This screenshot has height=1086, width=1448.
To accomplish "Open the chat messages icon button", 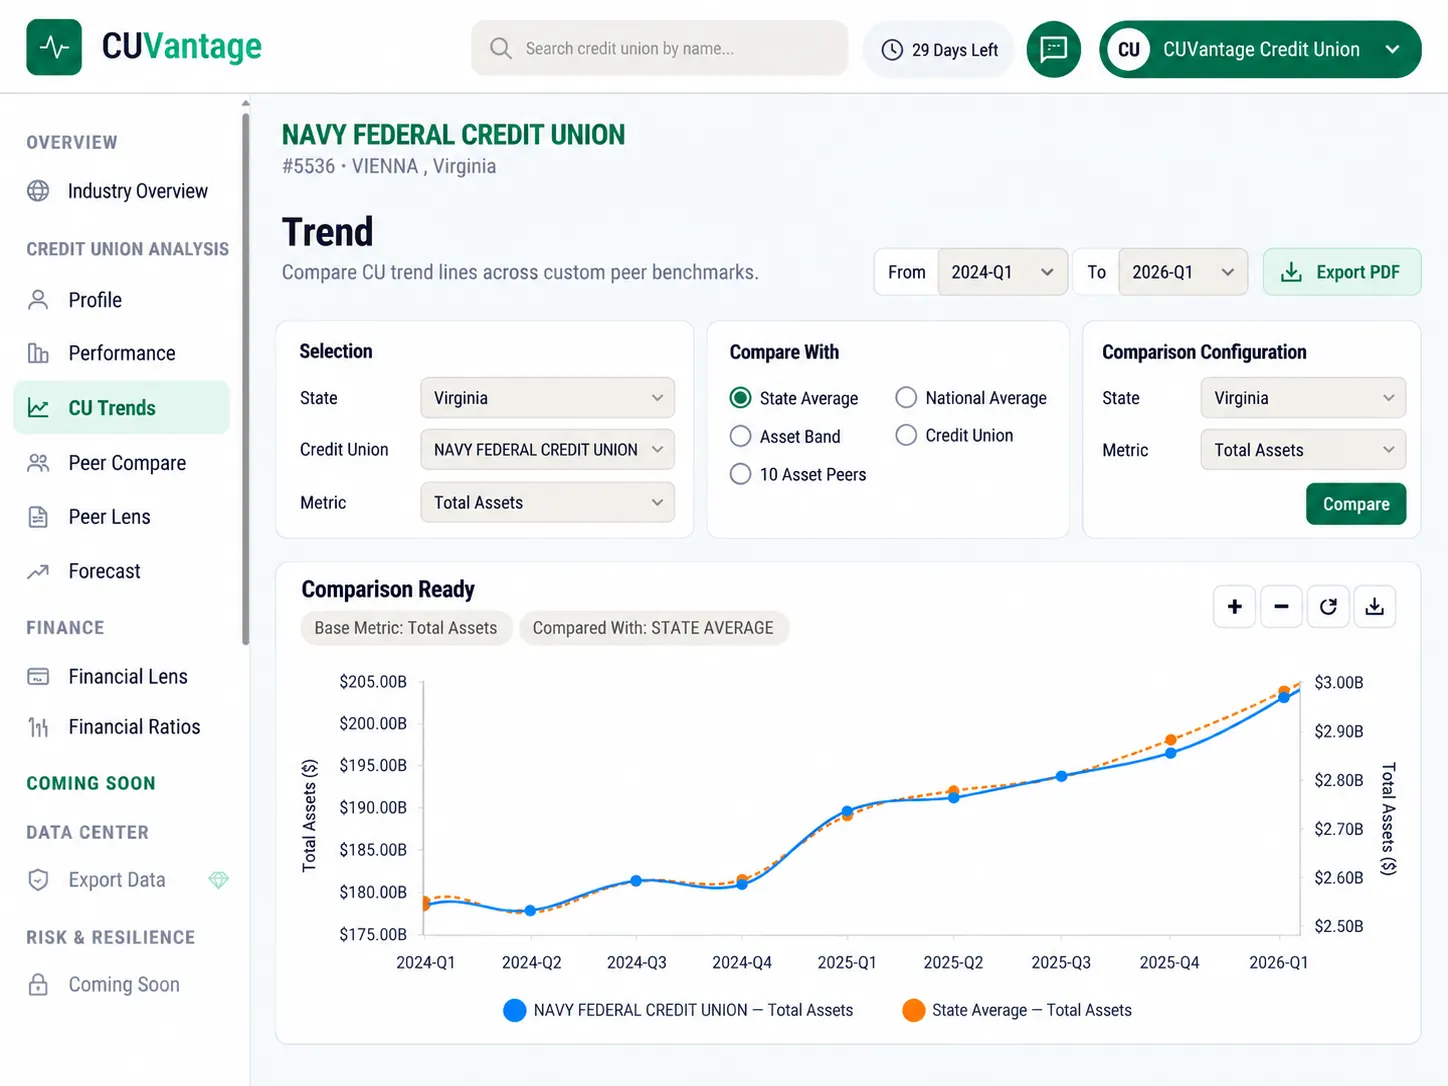I will point(1054,49).
